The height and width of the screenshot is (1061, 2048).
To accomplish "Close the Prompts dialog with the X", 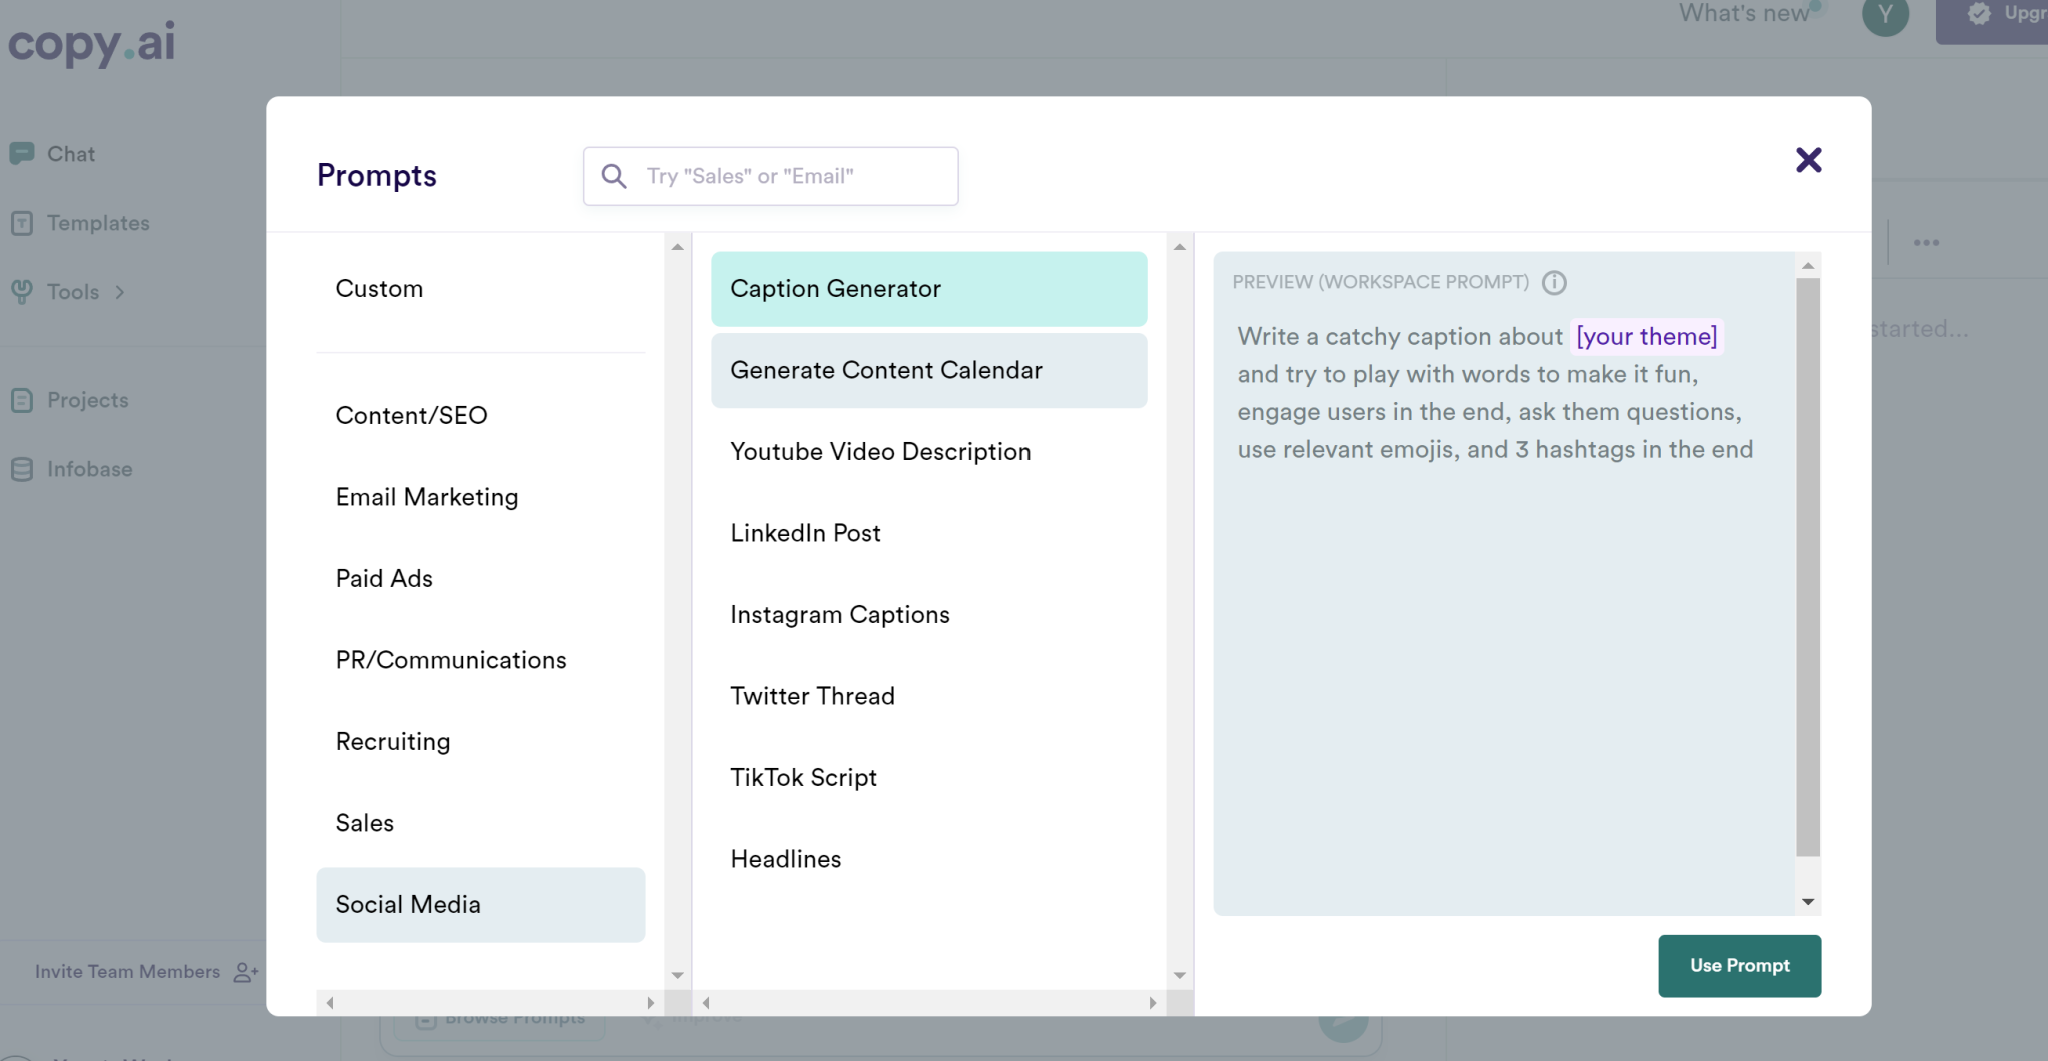I will pyautogui.click(x=1808, y=160).
